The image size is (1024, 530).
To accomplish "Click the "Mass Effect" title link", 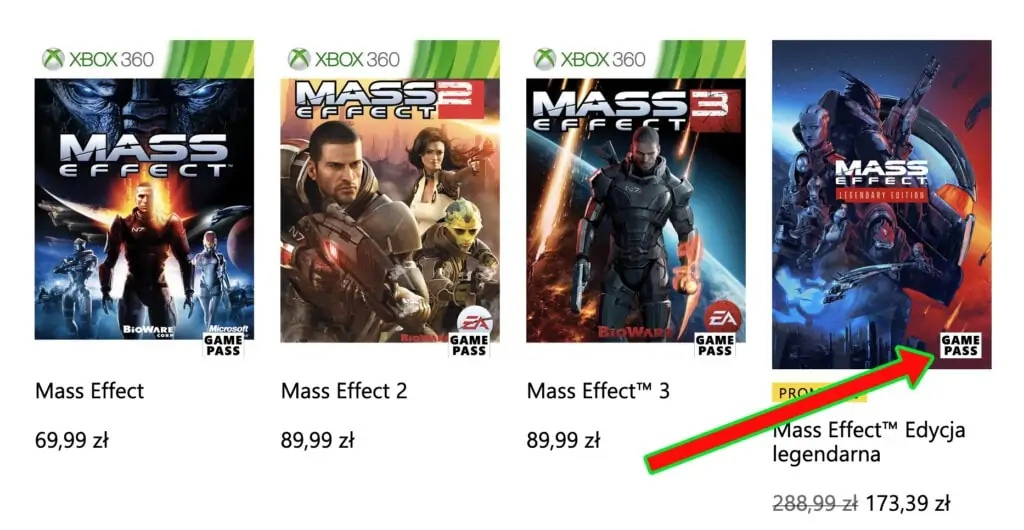I will click(90, 391).
